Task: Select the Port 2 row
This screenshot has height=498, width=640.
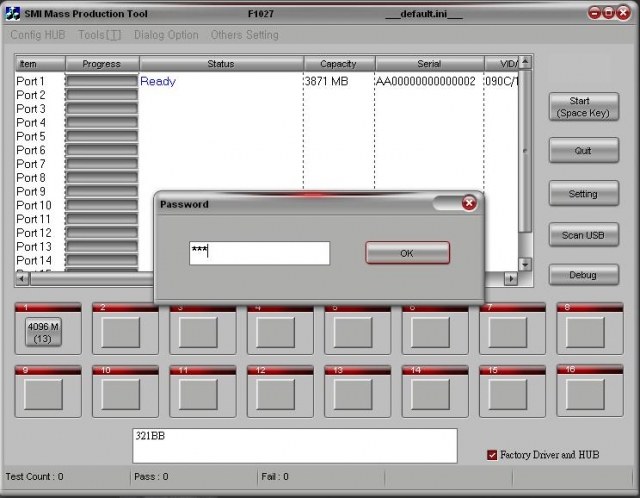Action: [267, 95]
